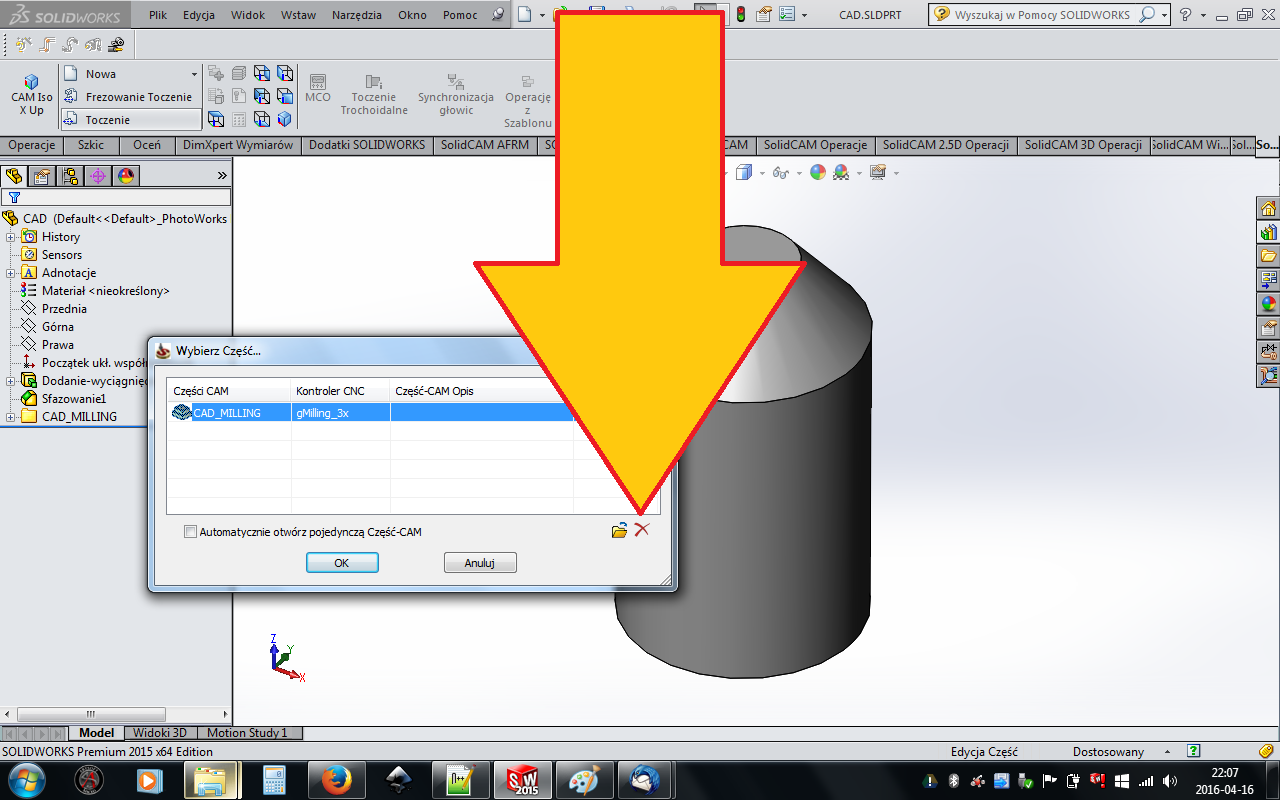
Task: Click Anuluj in Wybierz Część dialog
Action: click(480, 563)
